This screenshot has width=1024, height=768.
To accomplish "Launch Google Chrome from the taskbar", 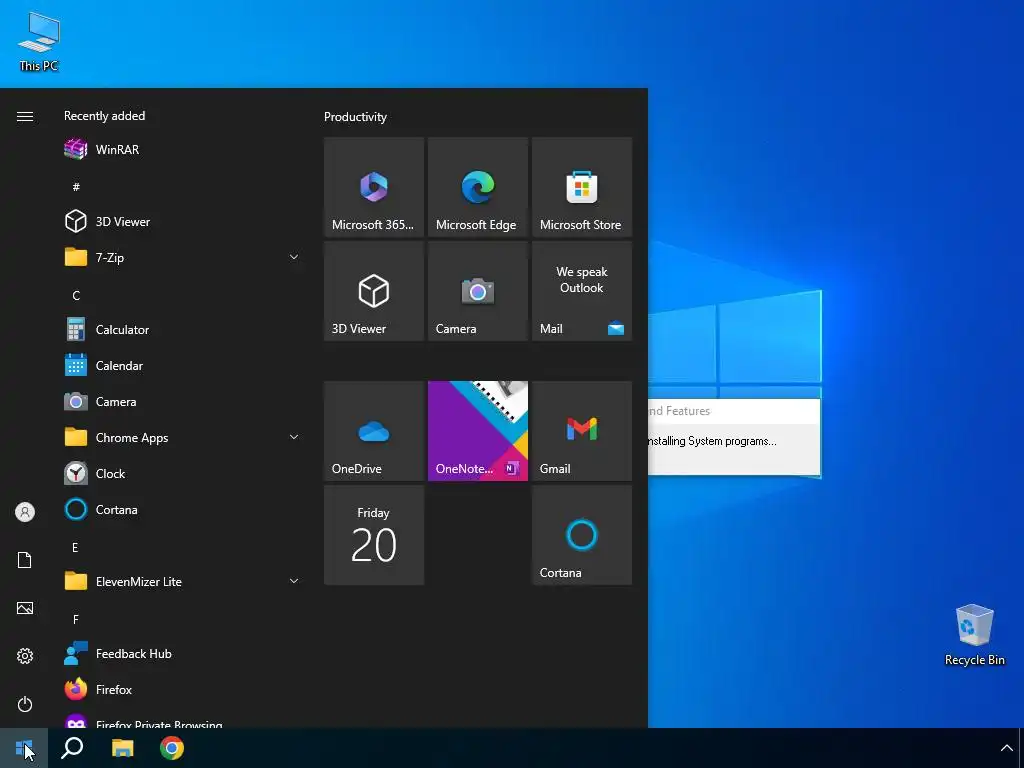I will 172,748.
